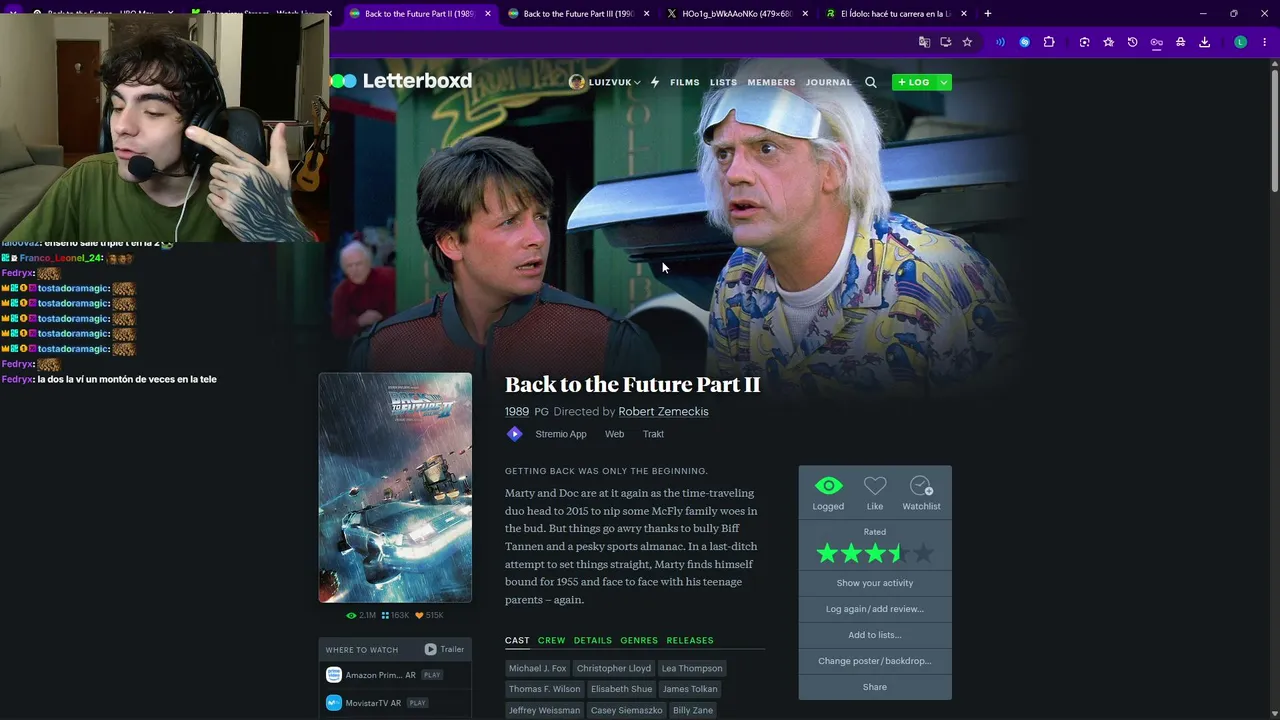Viewport: 1280px width, 720px height.
Task: Open cast member Lea Thompson
Action: (x=692, y=668)
